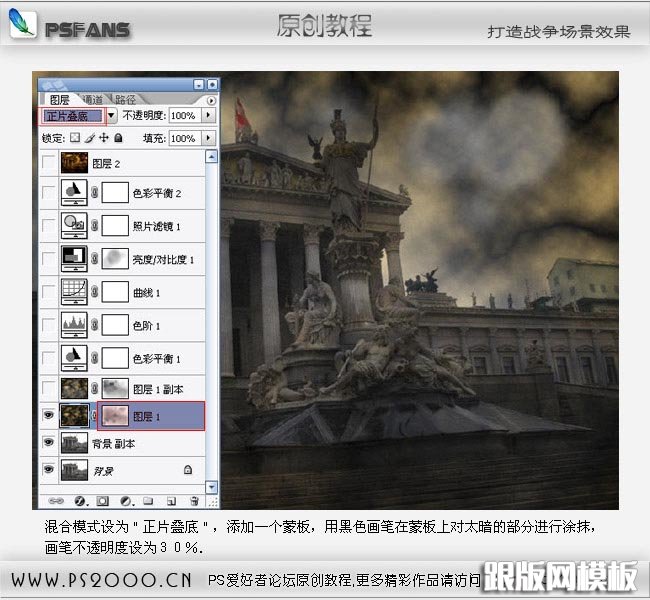Expand the 不透明度 opacity arrow

coord(208,116)
